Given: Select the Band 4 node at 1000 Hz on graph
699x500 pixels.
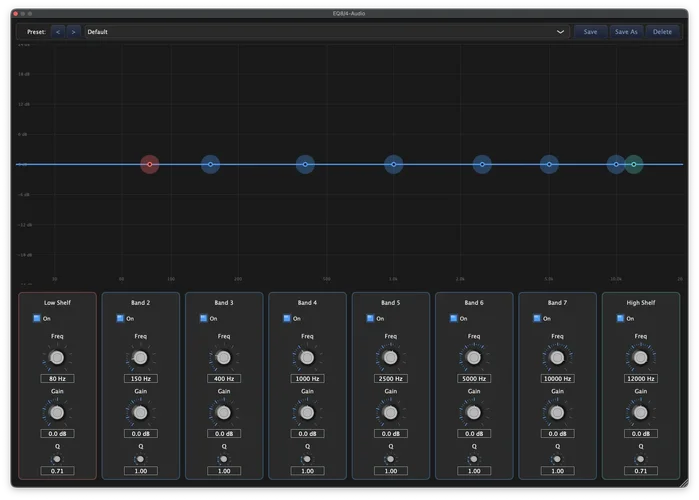Looking at the screenshot, I should click(394, 164).
